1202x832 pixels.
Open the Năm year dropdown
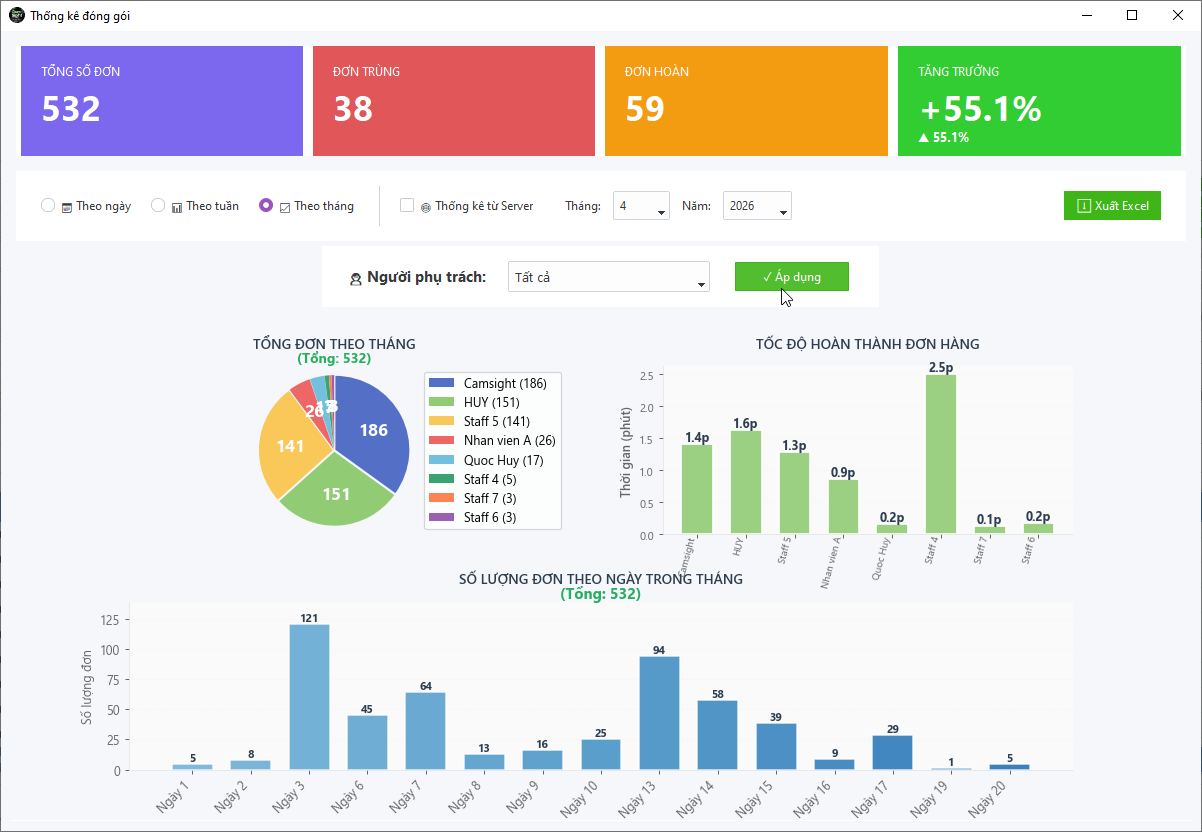[x=757, y=206]
